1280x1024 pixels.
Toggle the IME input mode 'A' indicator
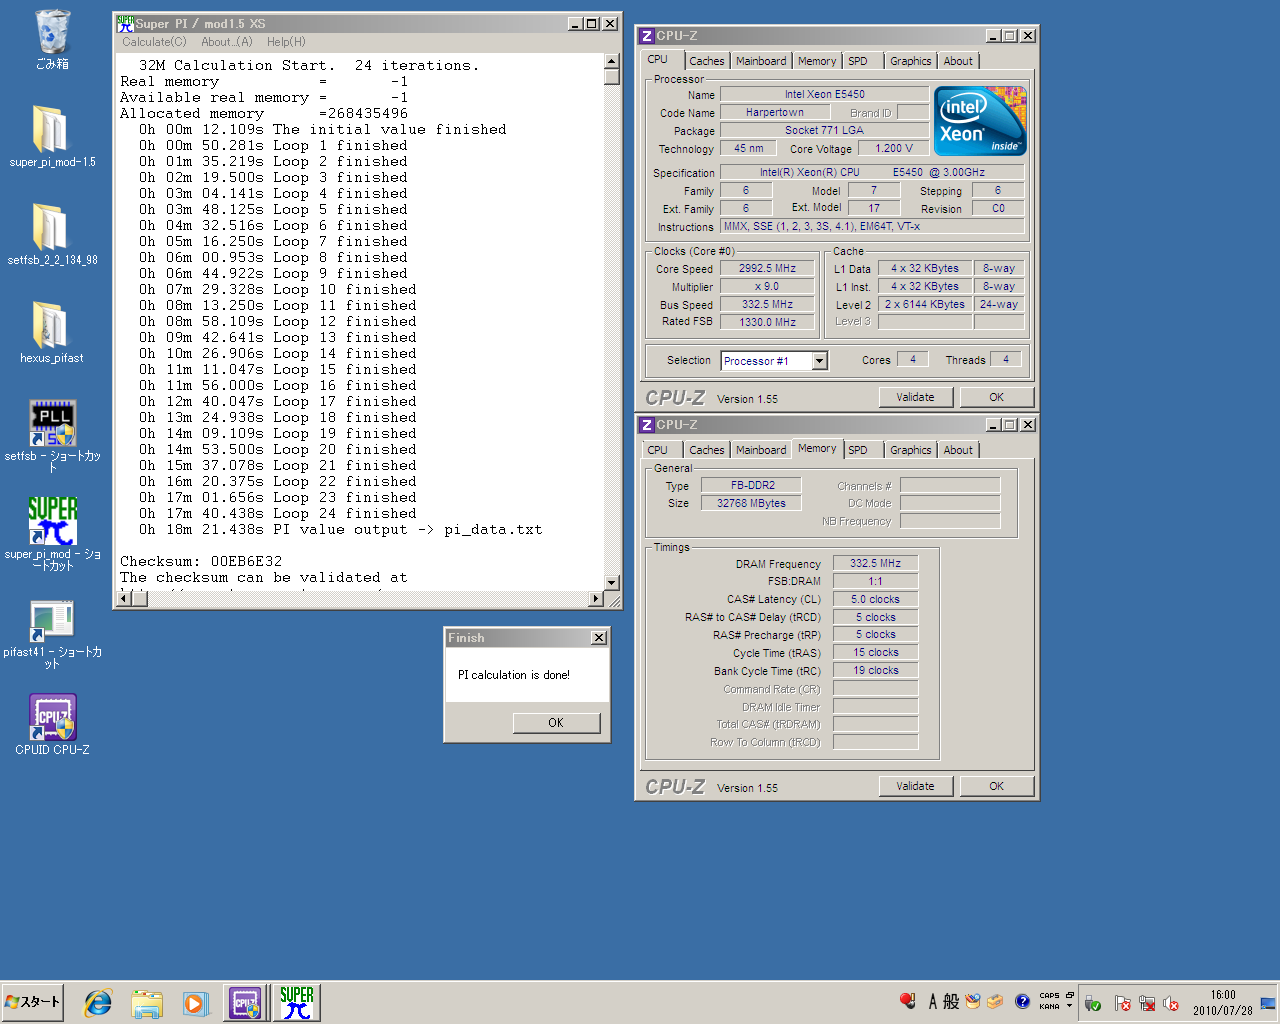(932, 1001)
